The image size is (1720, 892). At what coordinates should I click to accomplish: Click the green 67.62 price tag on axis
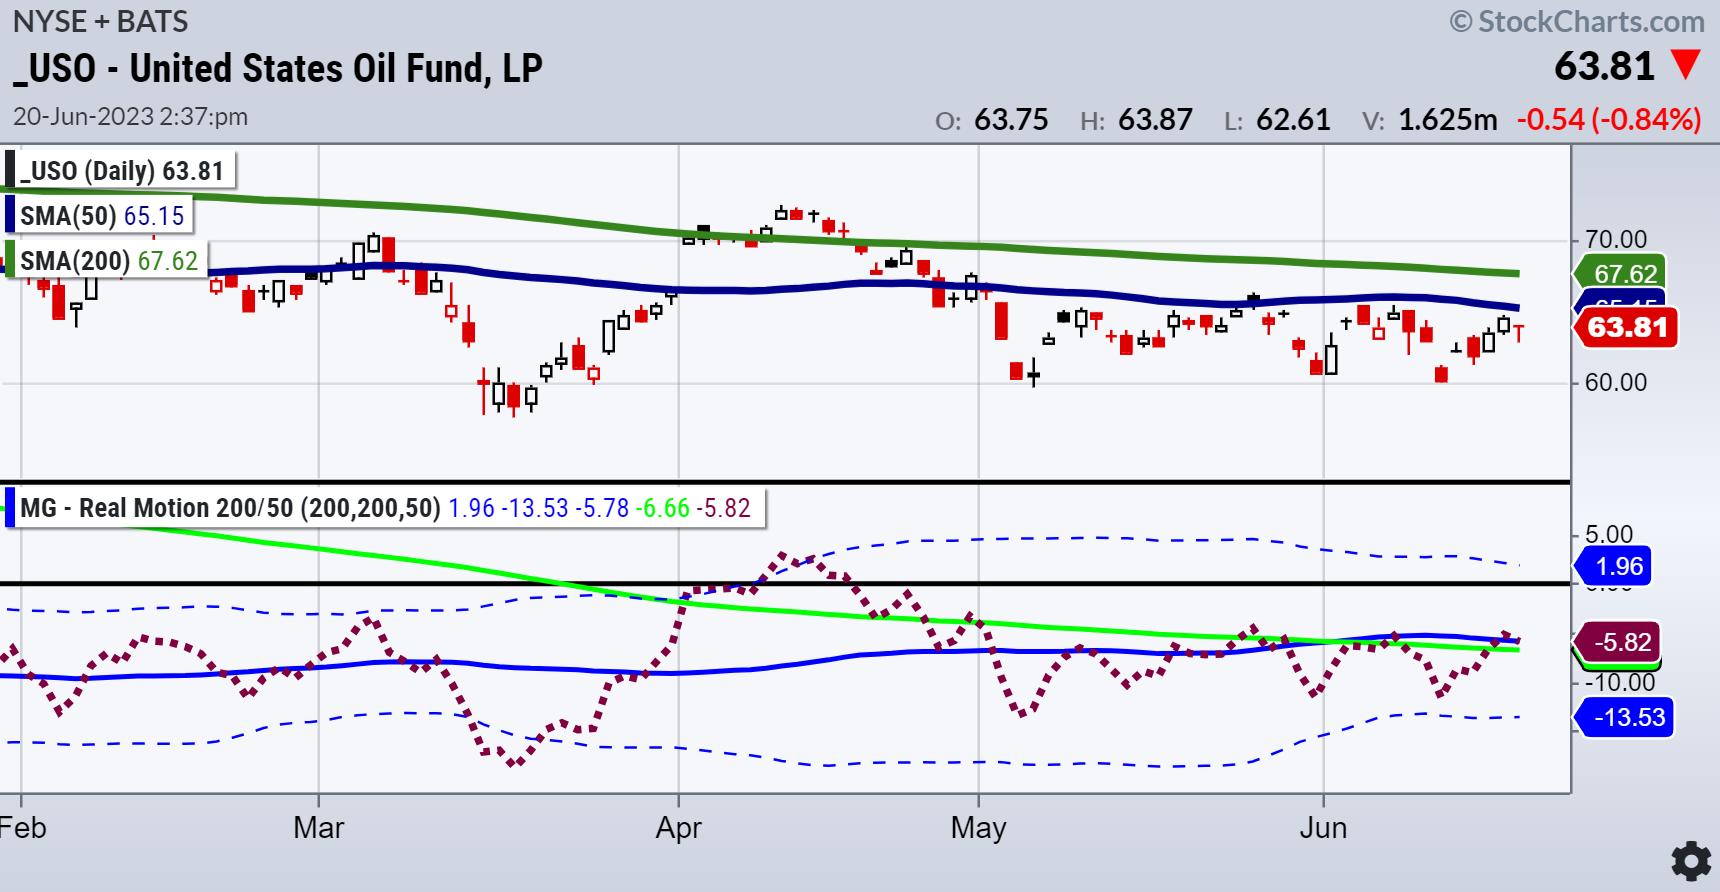click(1618, 273)
